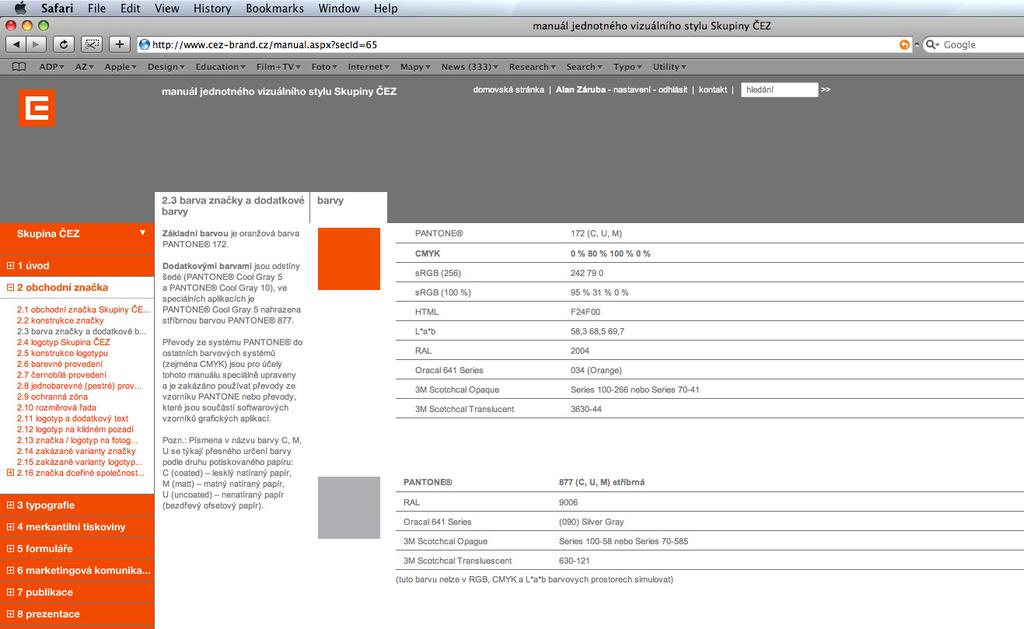Viewport: 1024px width, 629px height.
Task: Open the kontakt link
Action: click(712, 89)
